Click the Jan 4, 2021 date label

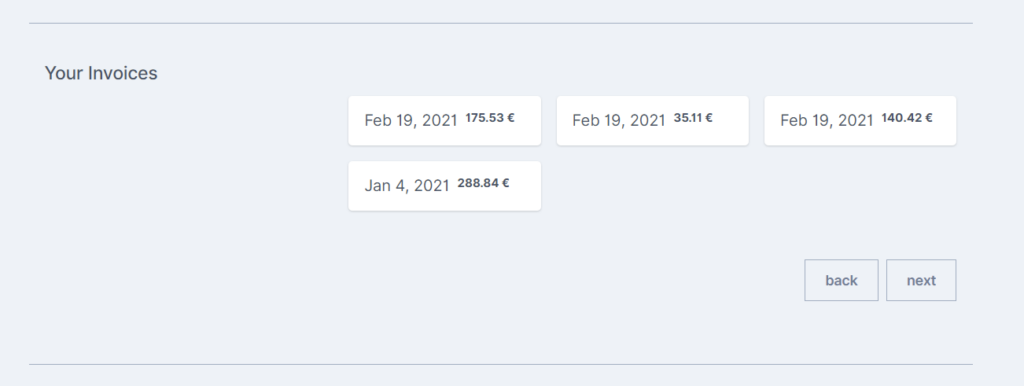[407, 186]
